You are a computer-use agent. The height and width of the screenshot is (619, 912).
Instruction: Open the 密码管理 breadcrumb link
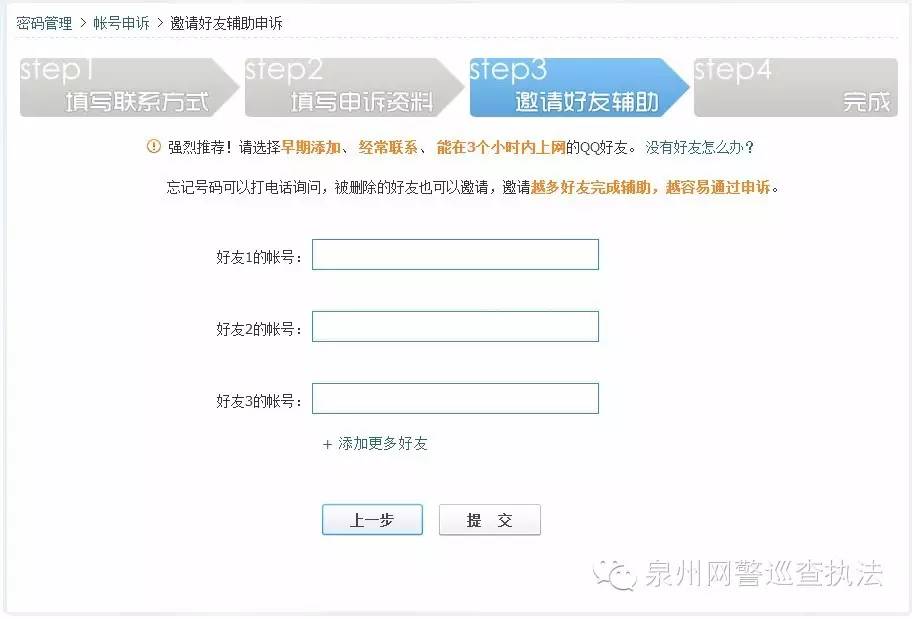tap(40, 22)
